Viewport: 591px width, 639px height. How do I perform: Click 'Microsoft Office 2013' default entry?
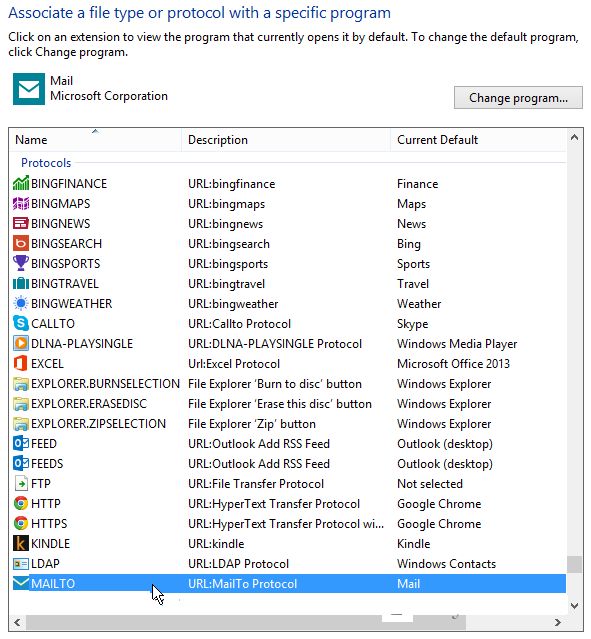453,364
